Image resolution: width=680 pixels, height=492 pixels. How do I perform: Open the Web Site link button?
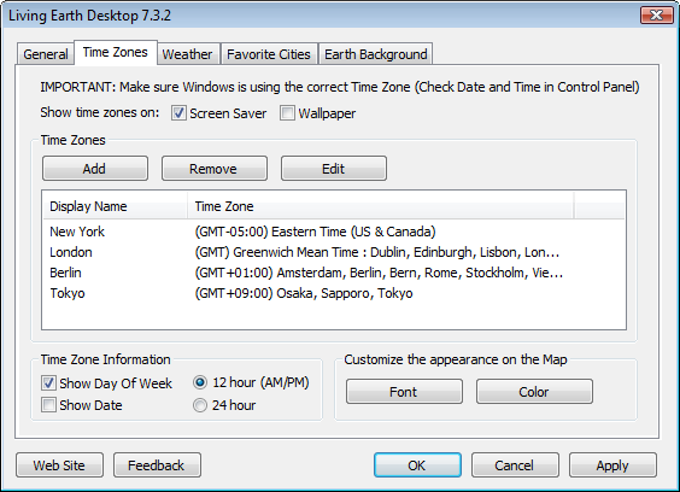click(59, 465)
